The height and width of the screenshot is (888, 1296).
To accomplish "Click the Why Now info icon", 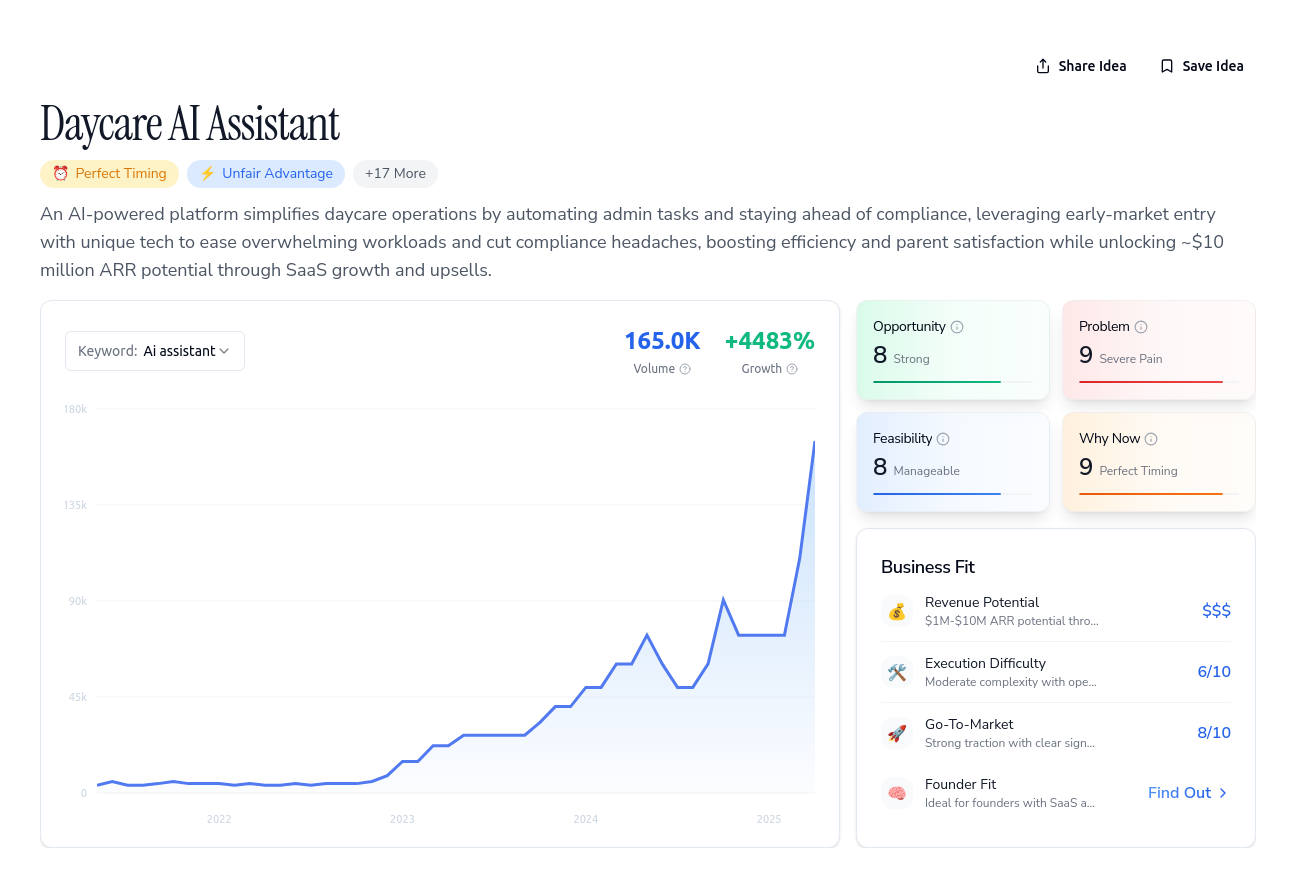I will (x=1151, y=439).
